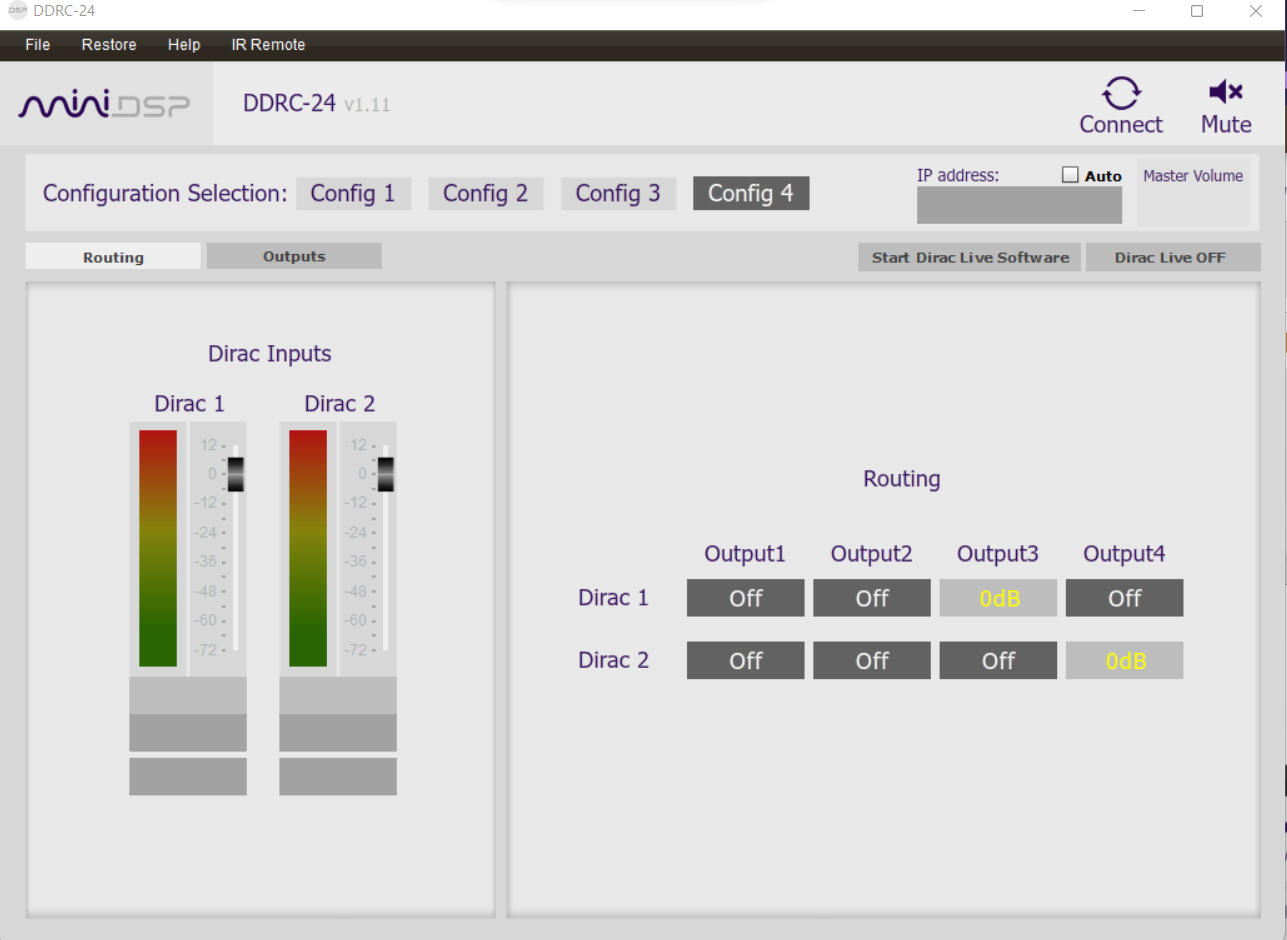The image size is (1287, 940).
Task: Toggle Dirac 2 to Output1 routing
Action: [x=745, y=661]
